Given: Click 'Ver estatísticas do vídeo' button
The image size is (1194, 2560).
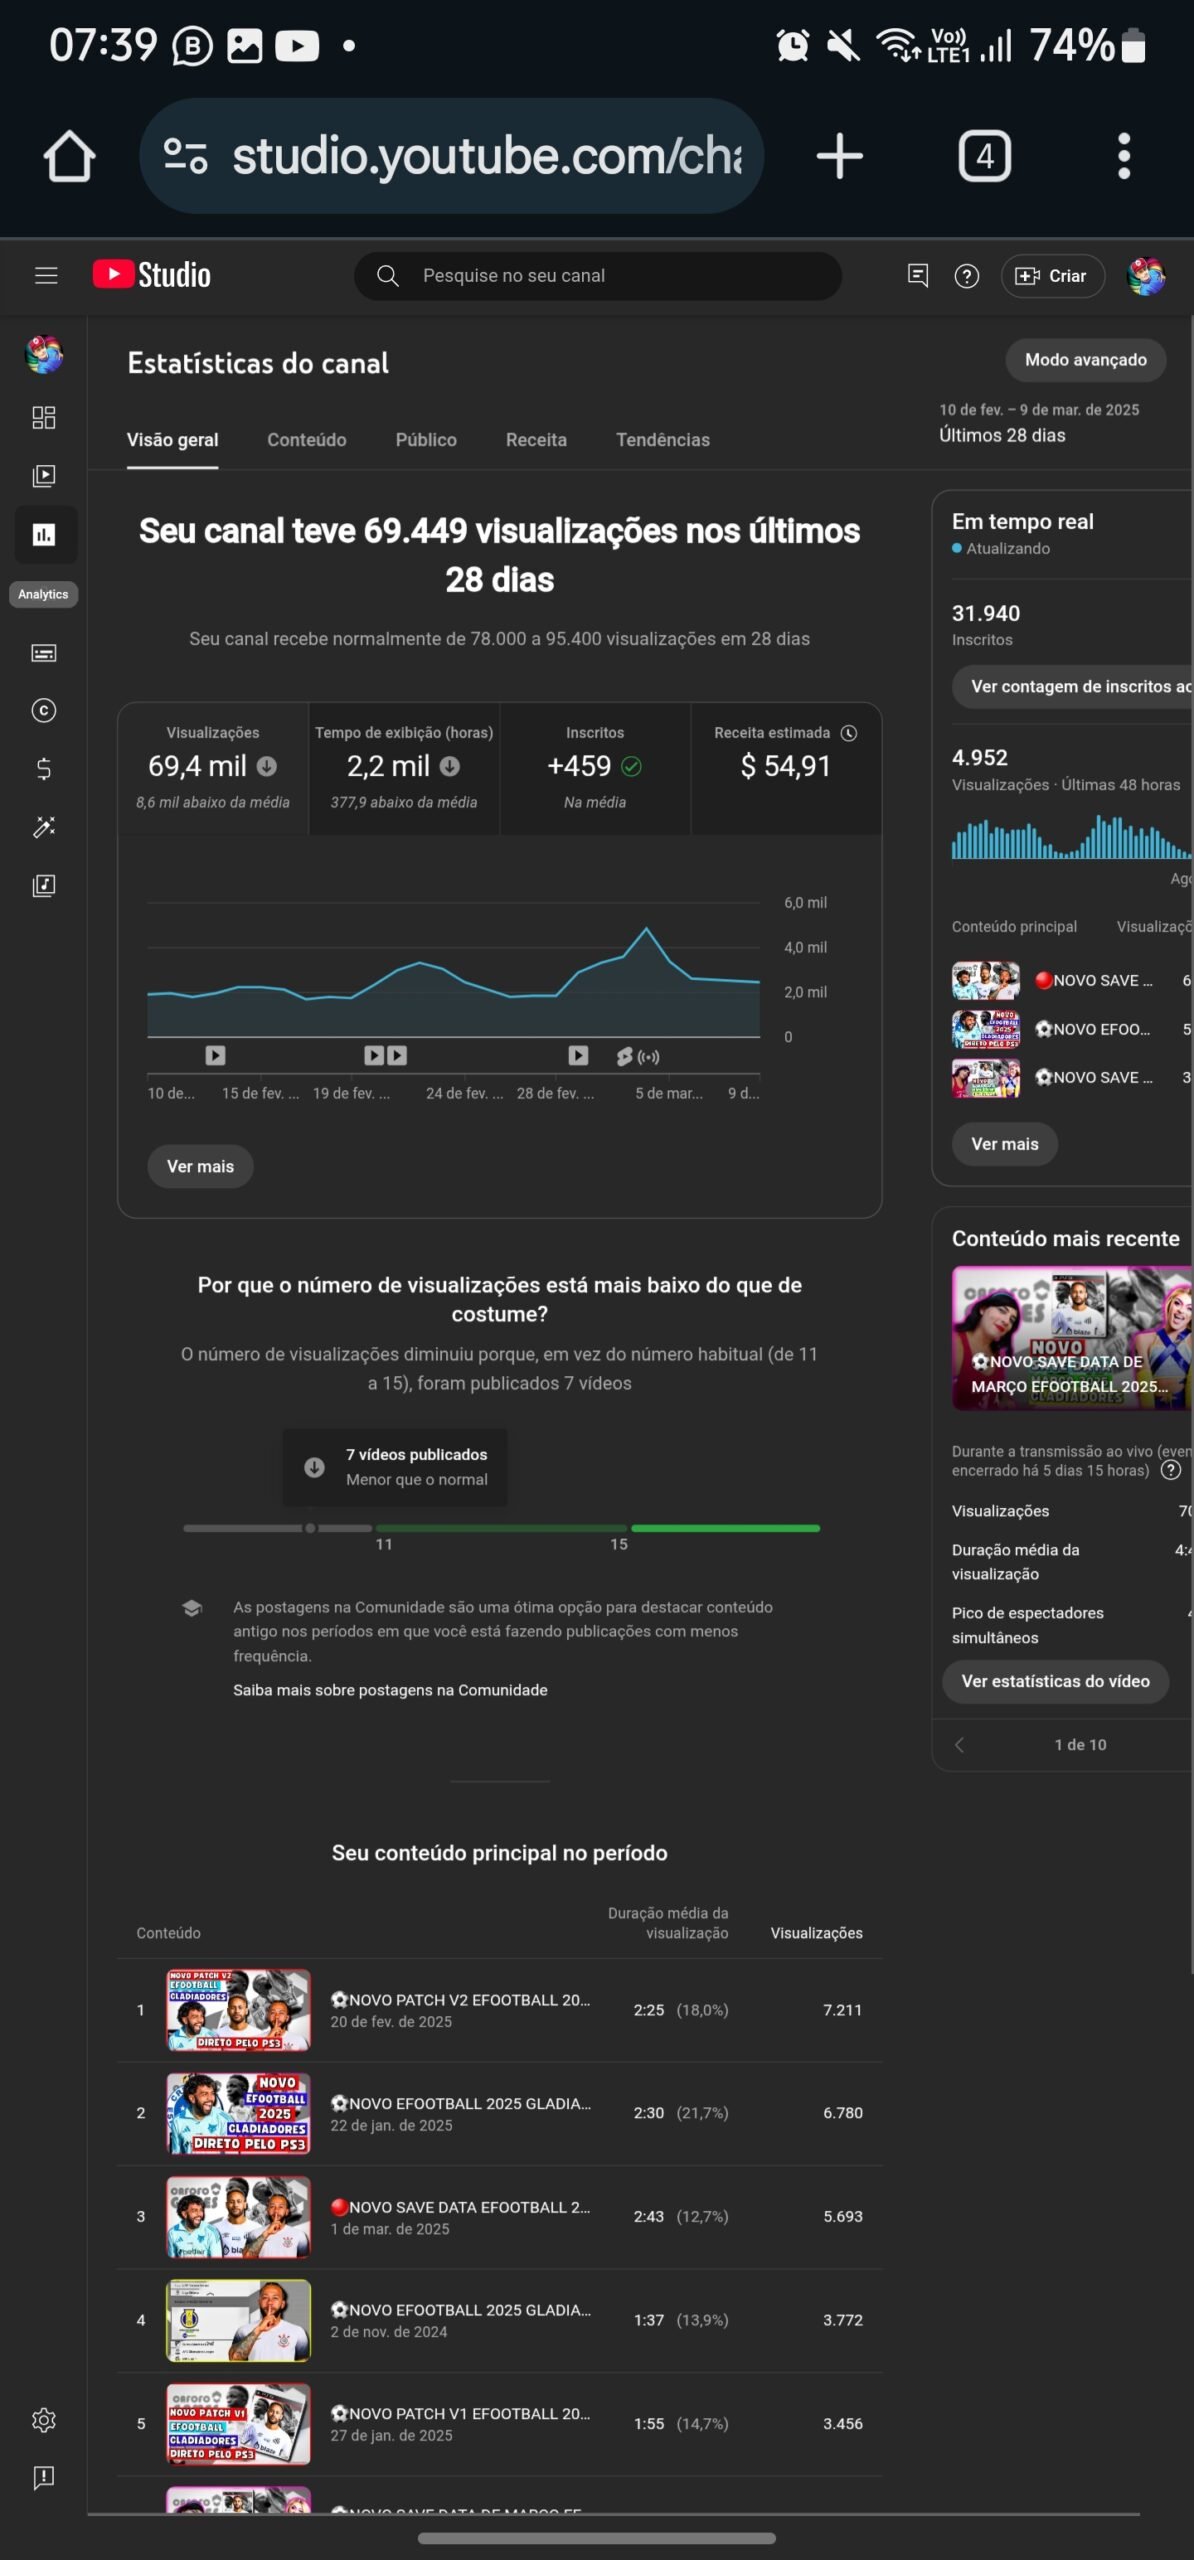Looking at the screenshot, I should click(1055, 1682).
